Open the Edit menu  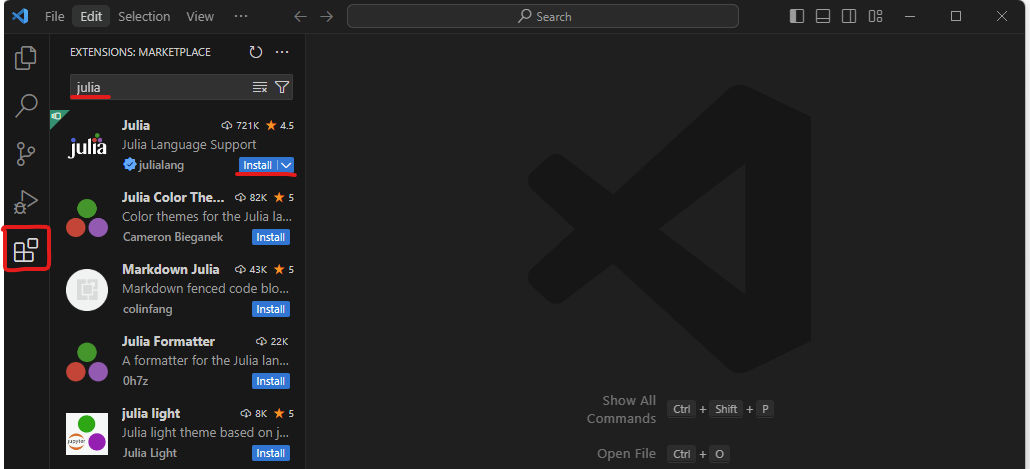91,16
